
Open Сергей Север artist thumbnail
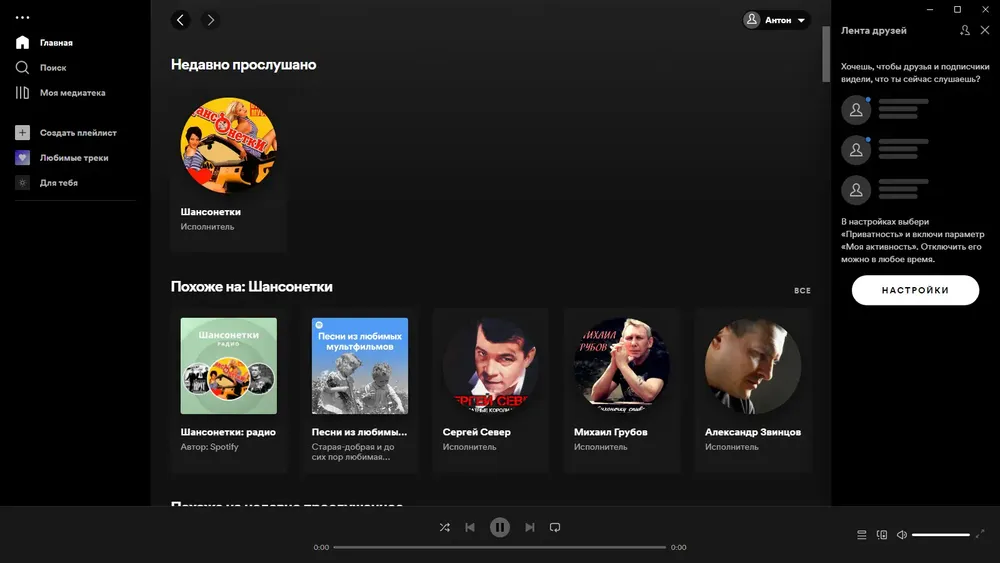[x=490, y=366]
